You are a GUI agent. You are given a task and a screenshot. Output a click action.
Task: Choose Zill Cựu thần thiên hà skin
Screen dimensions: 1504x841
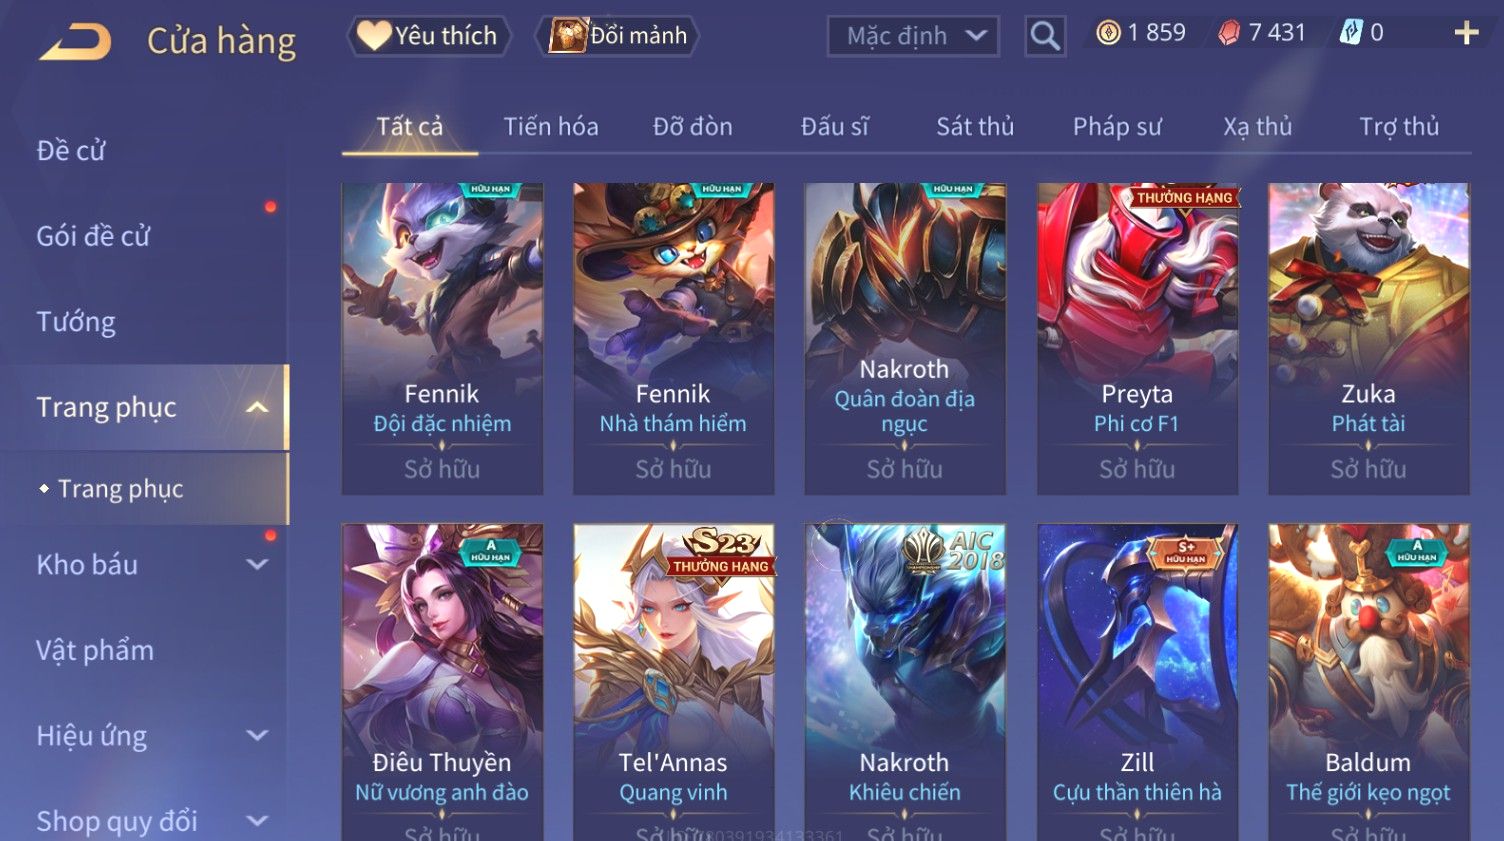coord(1137,682)
